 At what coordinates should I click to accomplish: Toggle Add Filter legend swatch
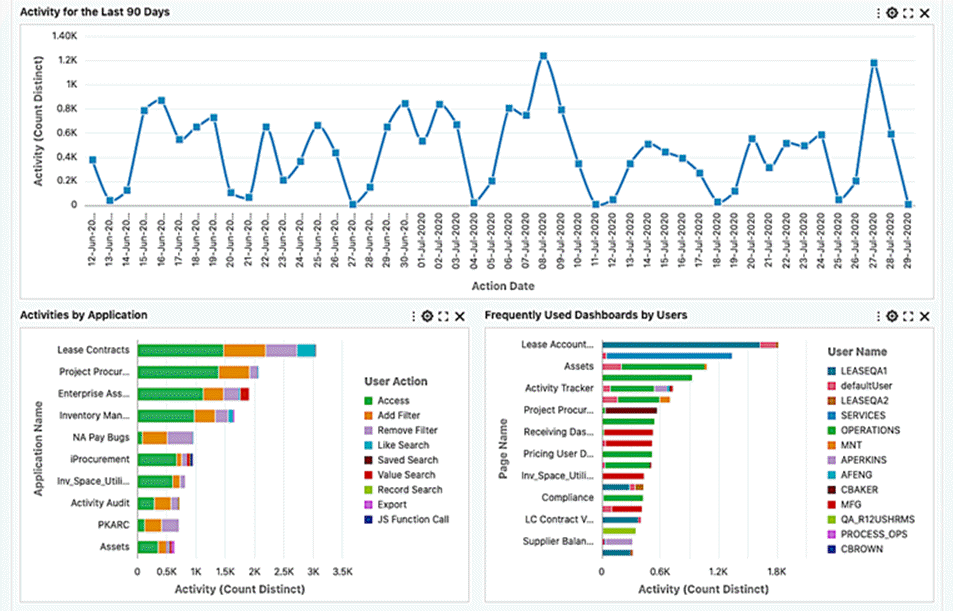[x=368, y=415]
